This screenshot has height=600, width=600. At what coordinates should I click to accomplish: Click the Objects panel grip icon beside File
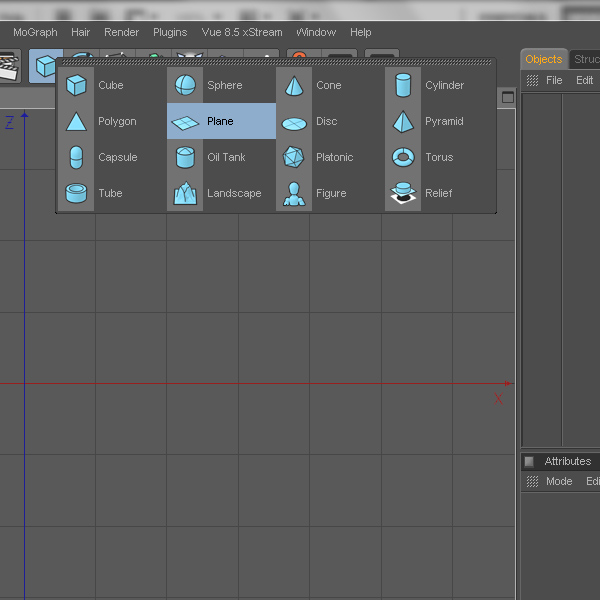(x=532, y=80)
